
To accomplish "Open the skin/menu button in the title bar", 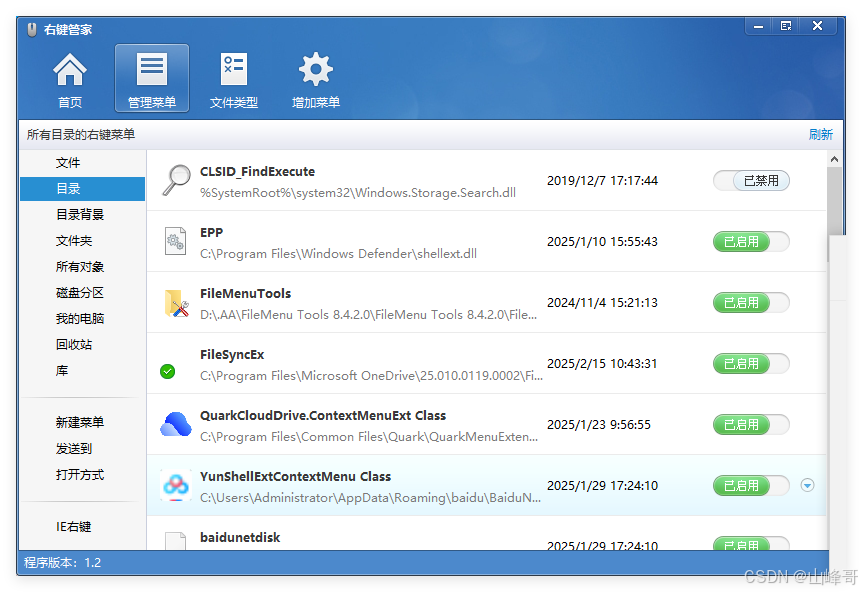I will [x=786, y=26].
